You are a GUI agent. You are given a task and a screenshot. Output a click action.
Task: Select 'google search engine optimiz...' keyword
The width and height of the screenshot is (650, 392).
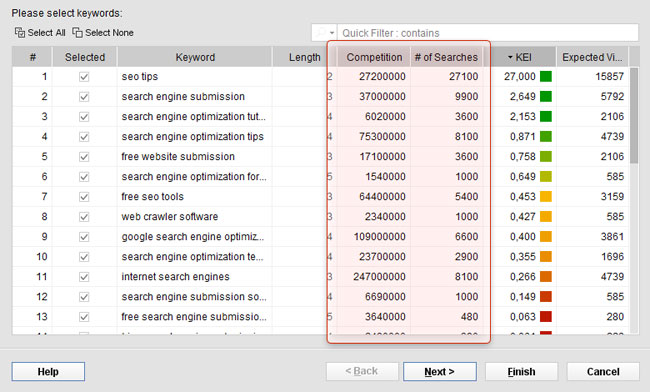pos(192,237)
